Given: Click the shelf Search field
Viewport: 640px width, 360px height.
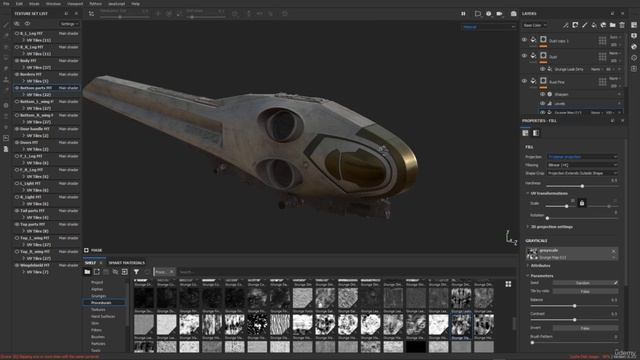Looking at the screenshot, I should click(343, 272).
